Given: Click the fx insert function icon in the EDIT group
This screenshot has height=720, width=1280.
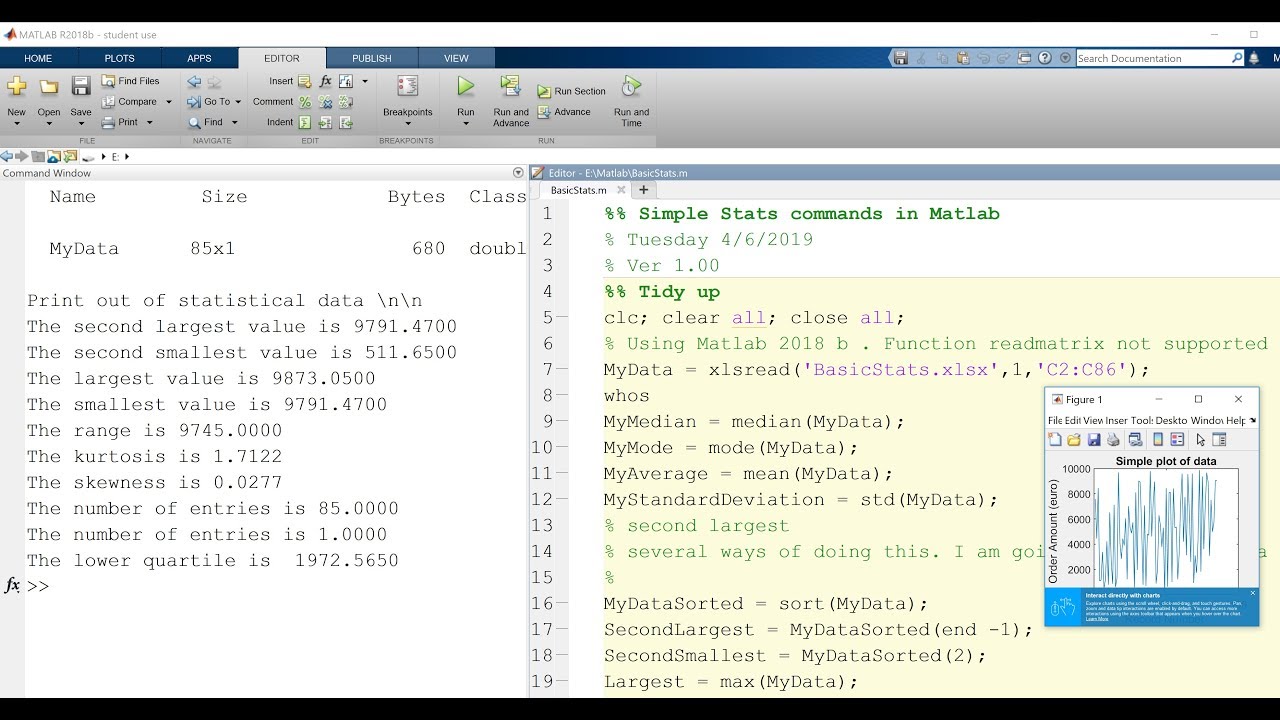Looking at the screenshot, I should click(x=325, y=81).
